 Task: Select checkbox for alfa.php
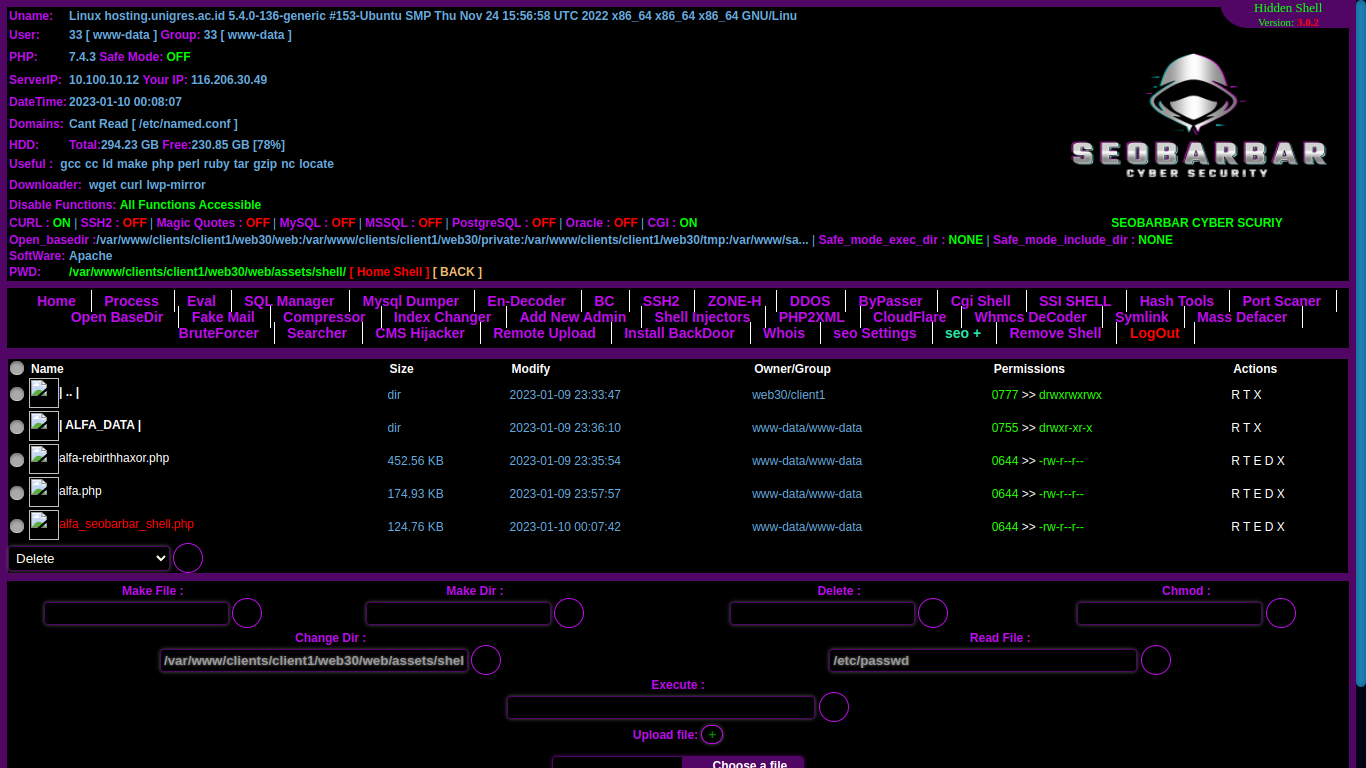coord(17,493)
